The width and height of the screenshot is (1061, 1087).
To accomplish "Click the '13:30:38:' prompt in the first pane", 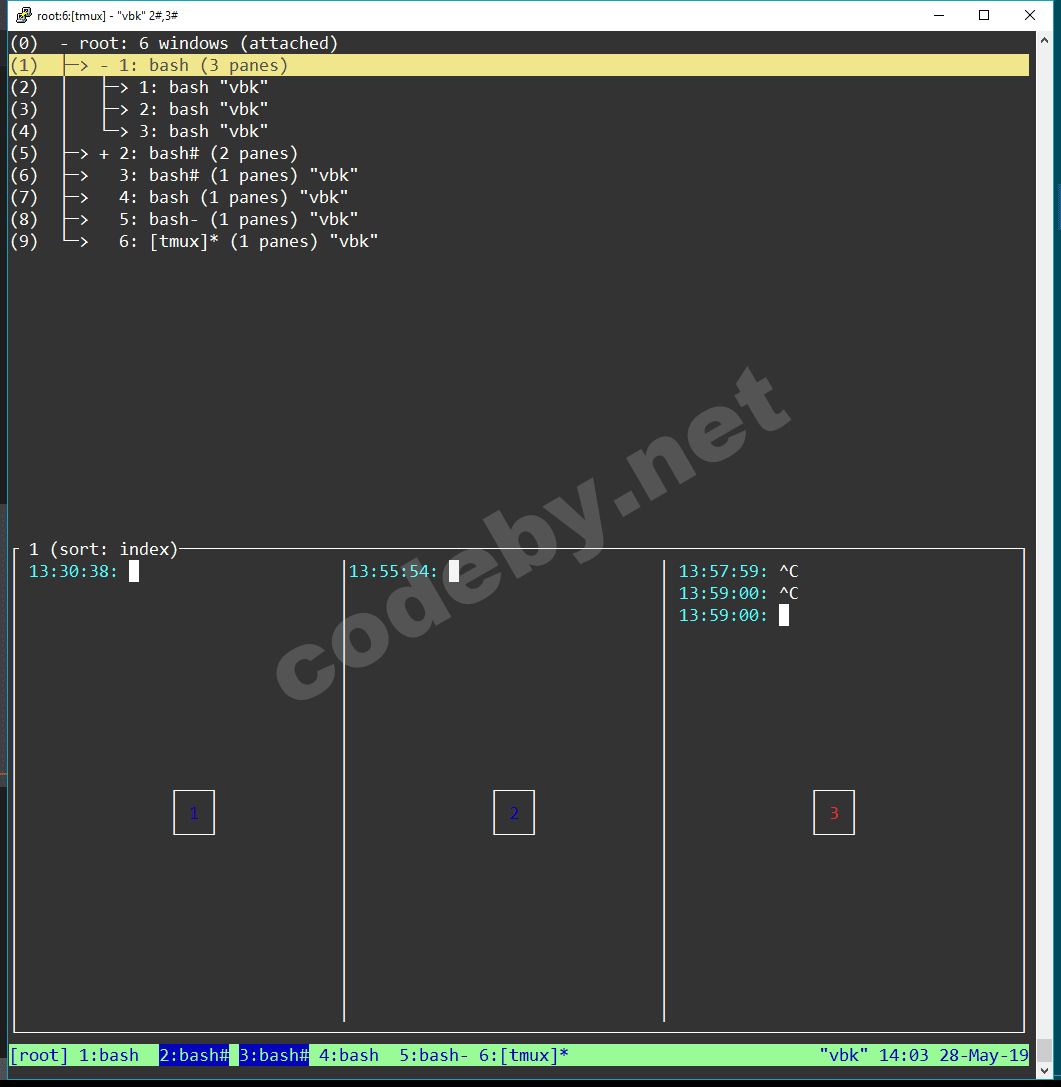I will point(74,571).
